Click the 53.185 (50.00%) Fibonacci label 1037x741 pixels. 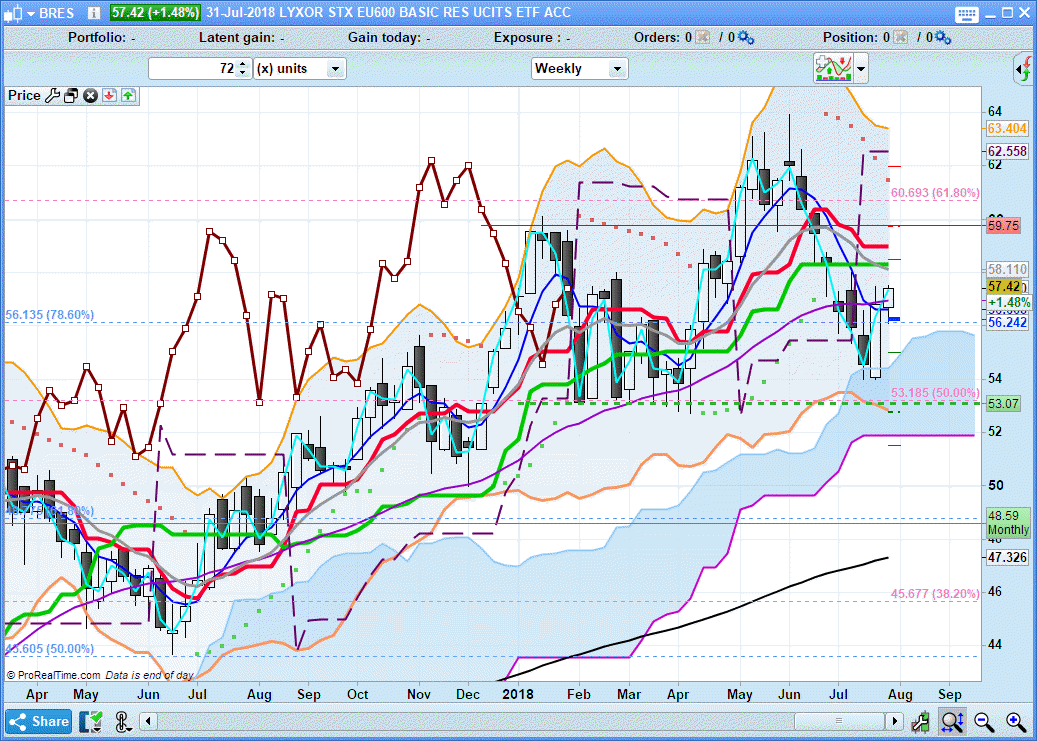point(935,392)
